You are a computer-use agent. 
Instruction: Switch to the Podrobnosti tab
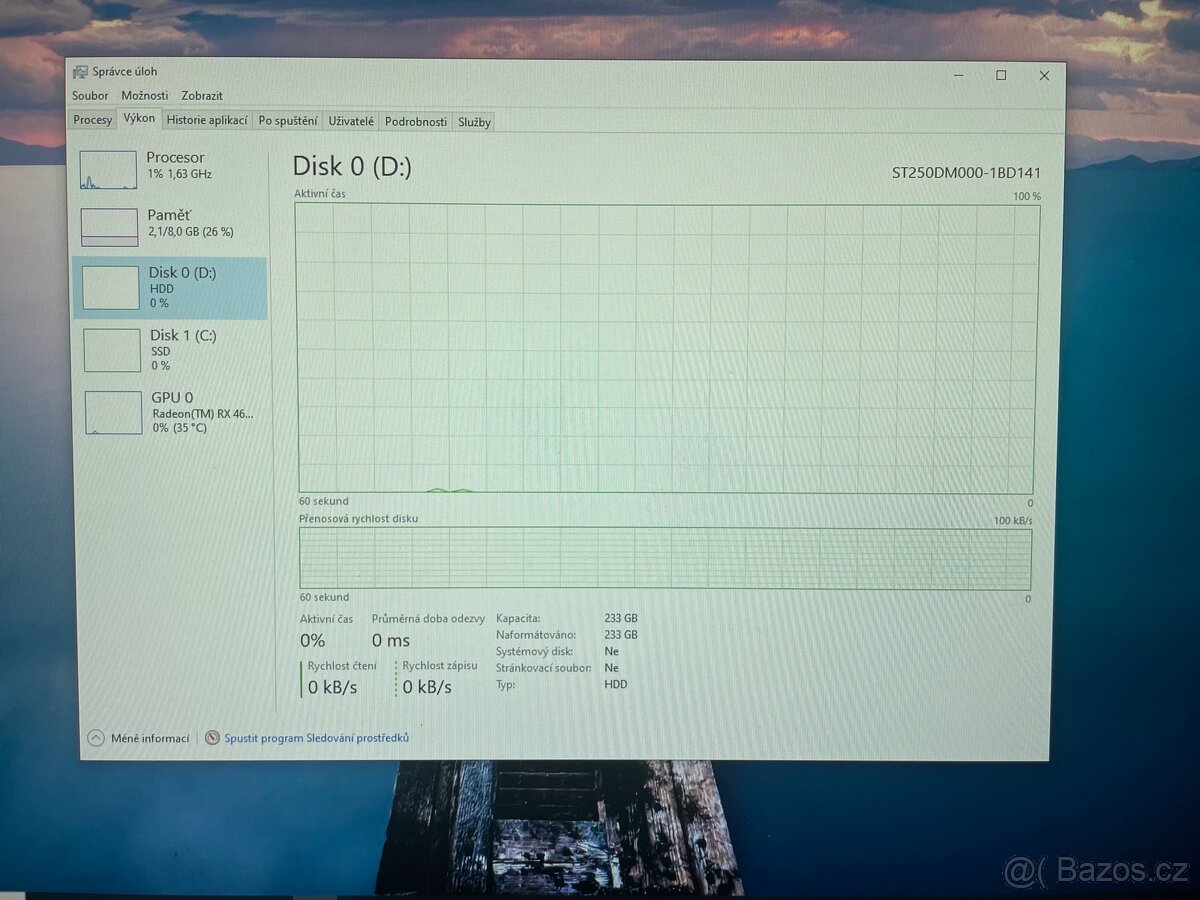[x=416, y=122]
